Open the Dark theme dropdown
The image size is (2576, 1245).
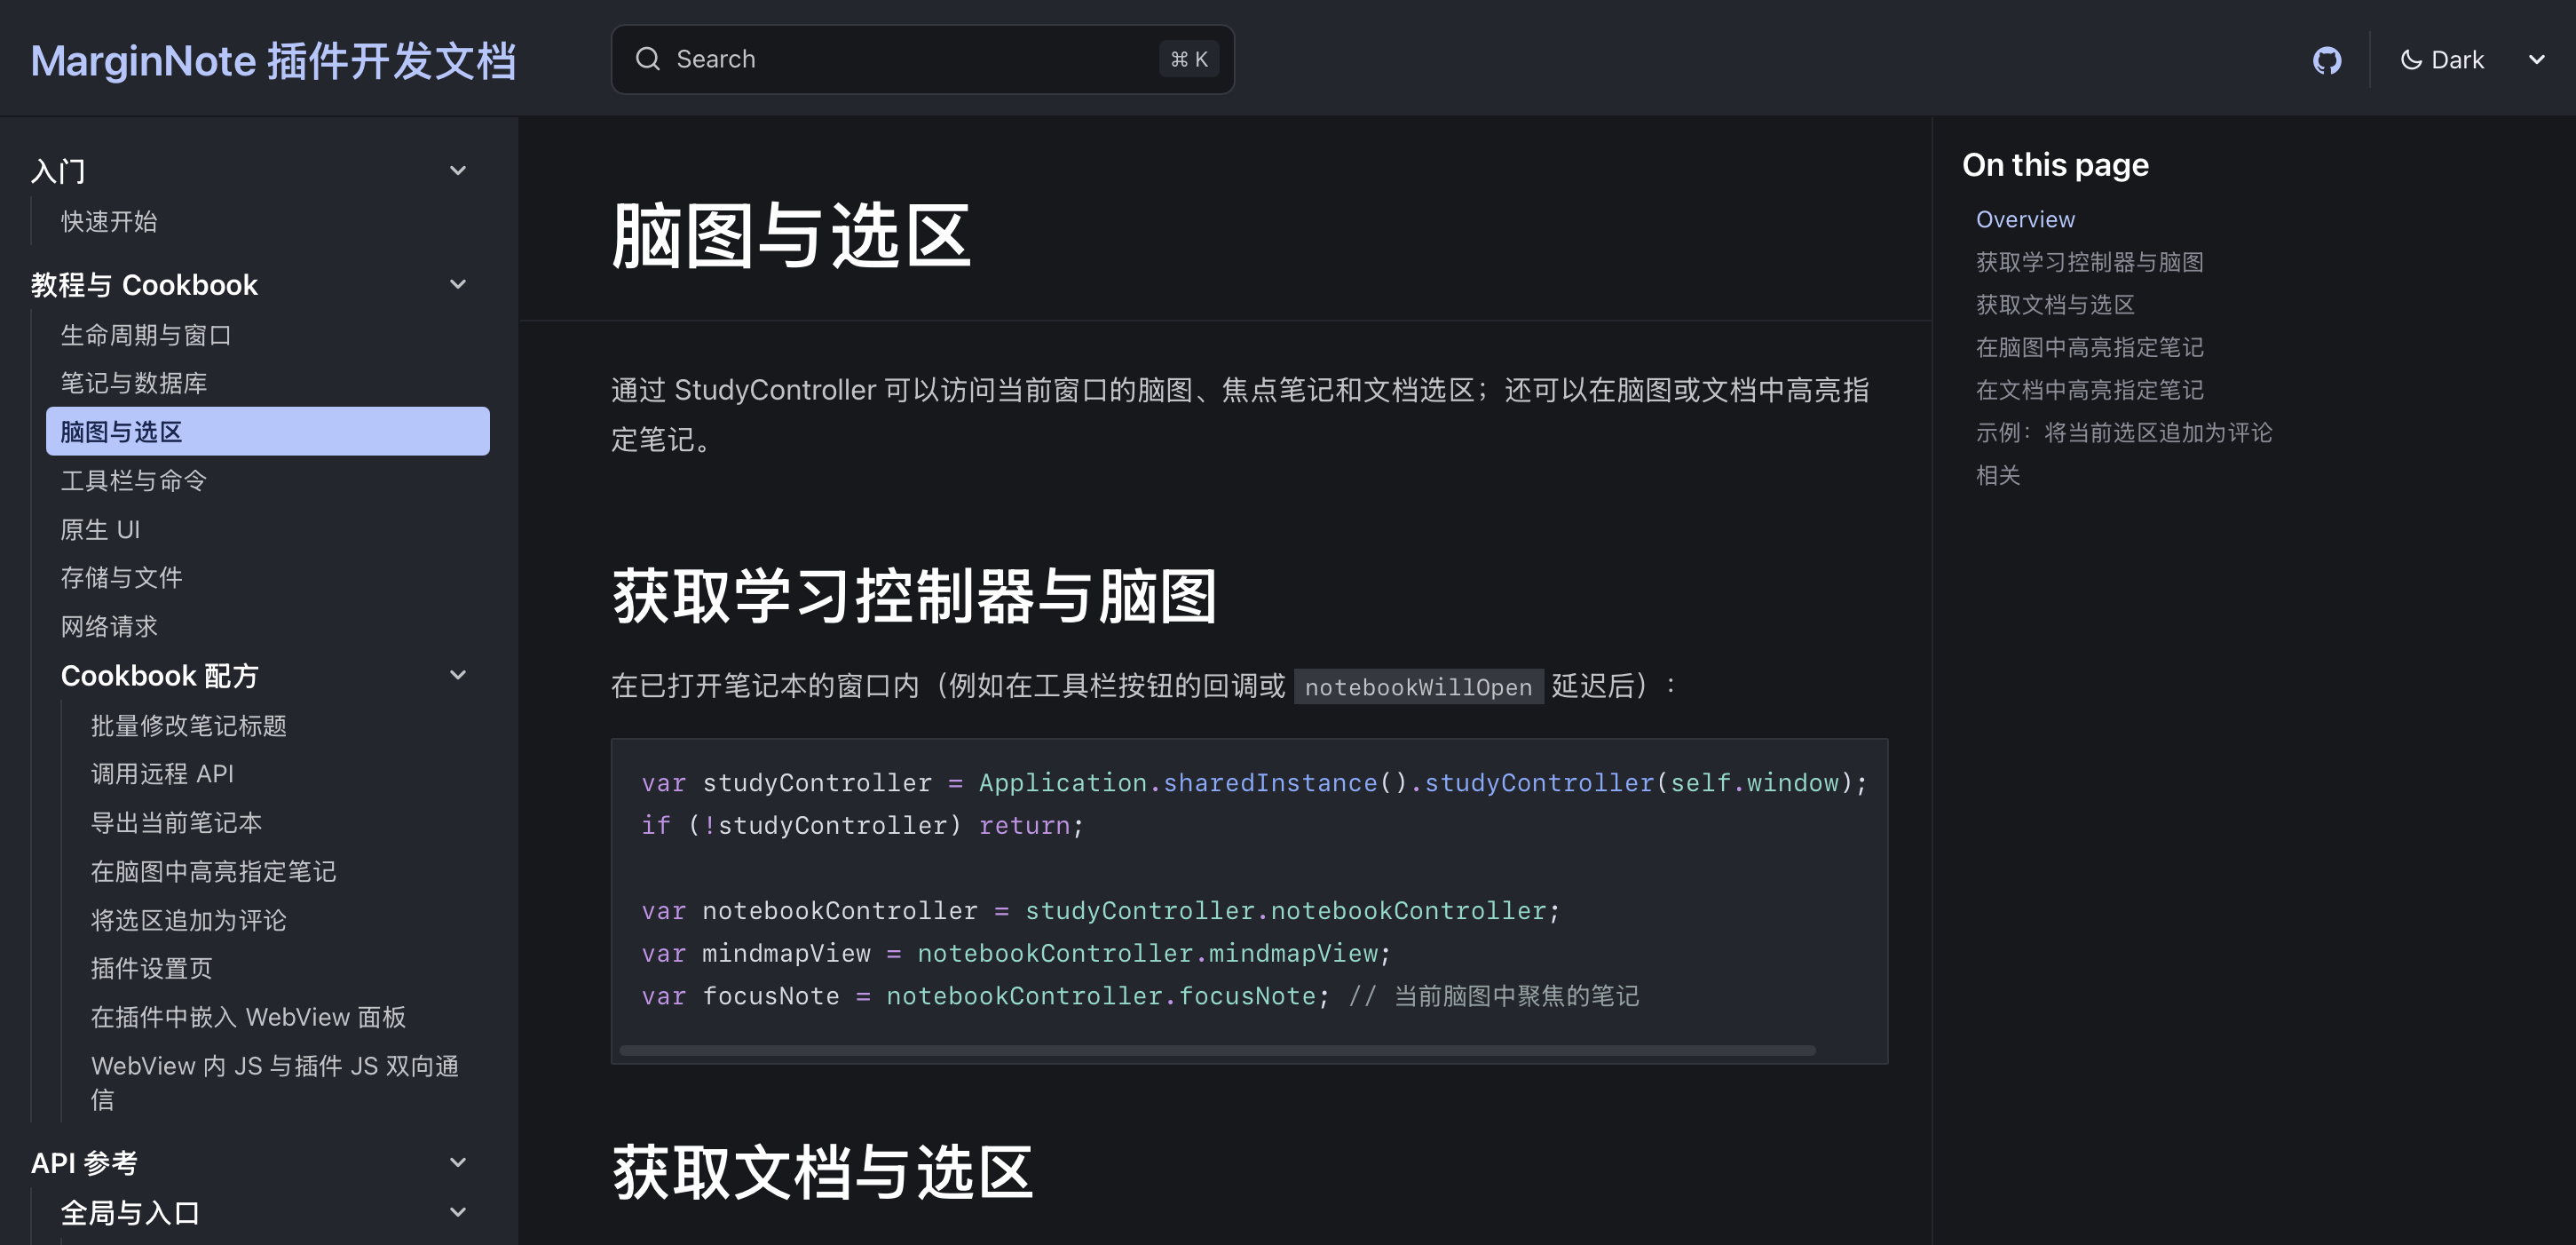click(x=2536, y=60)
